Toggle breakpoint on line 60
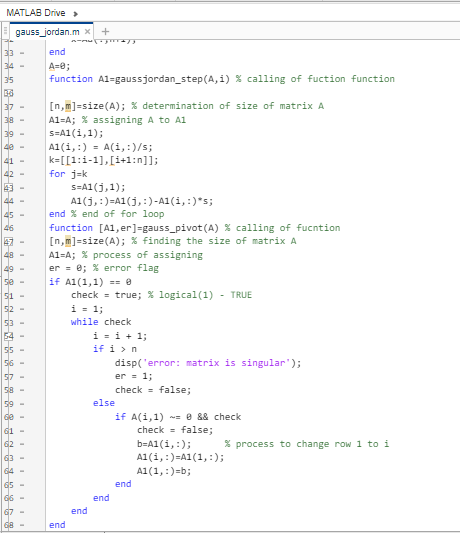Screen dimensions: 460x533 (22, 417)
